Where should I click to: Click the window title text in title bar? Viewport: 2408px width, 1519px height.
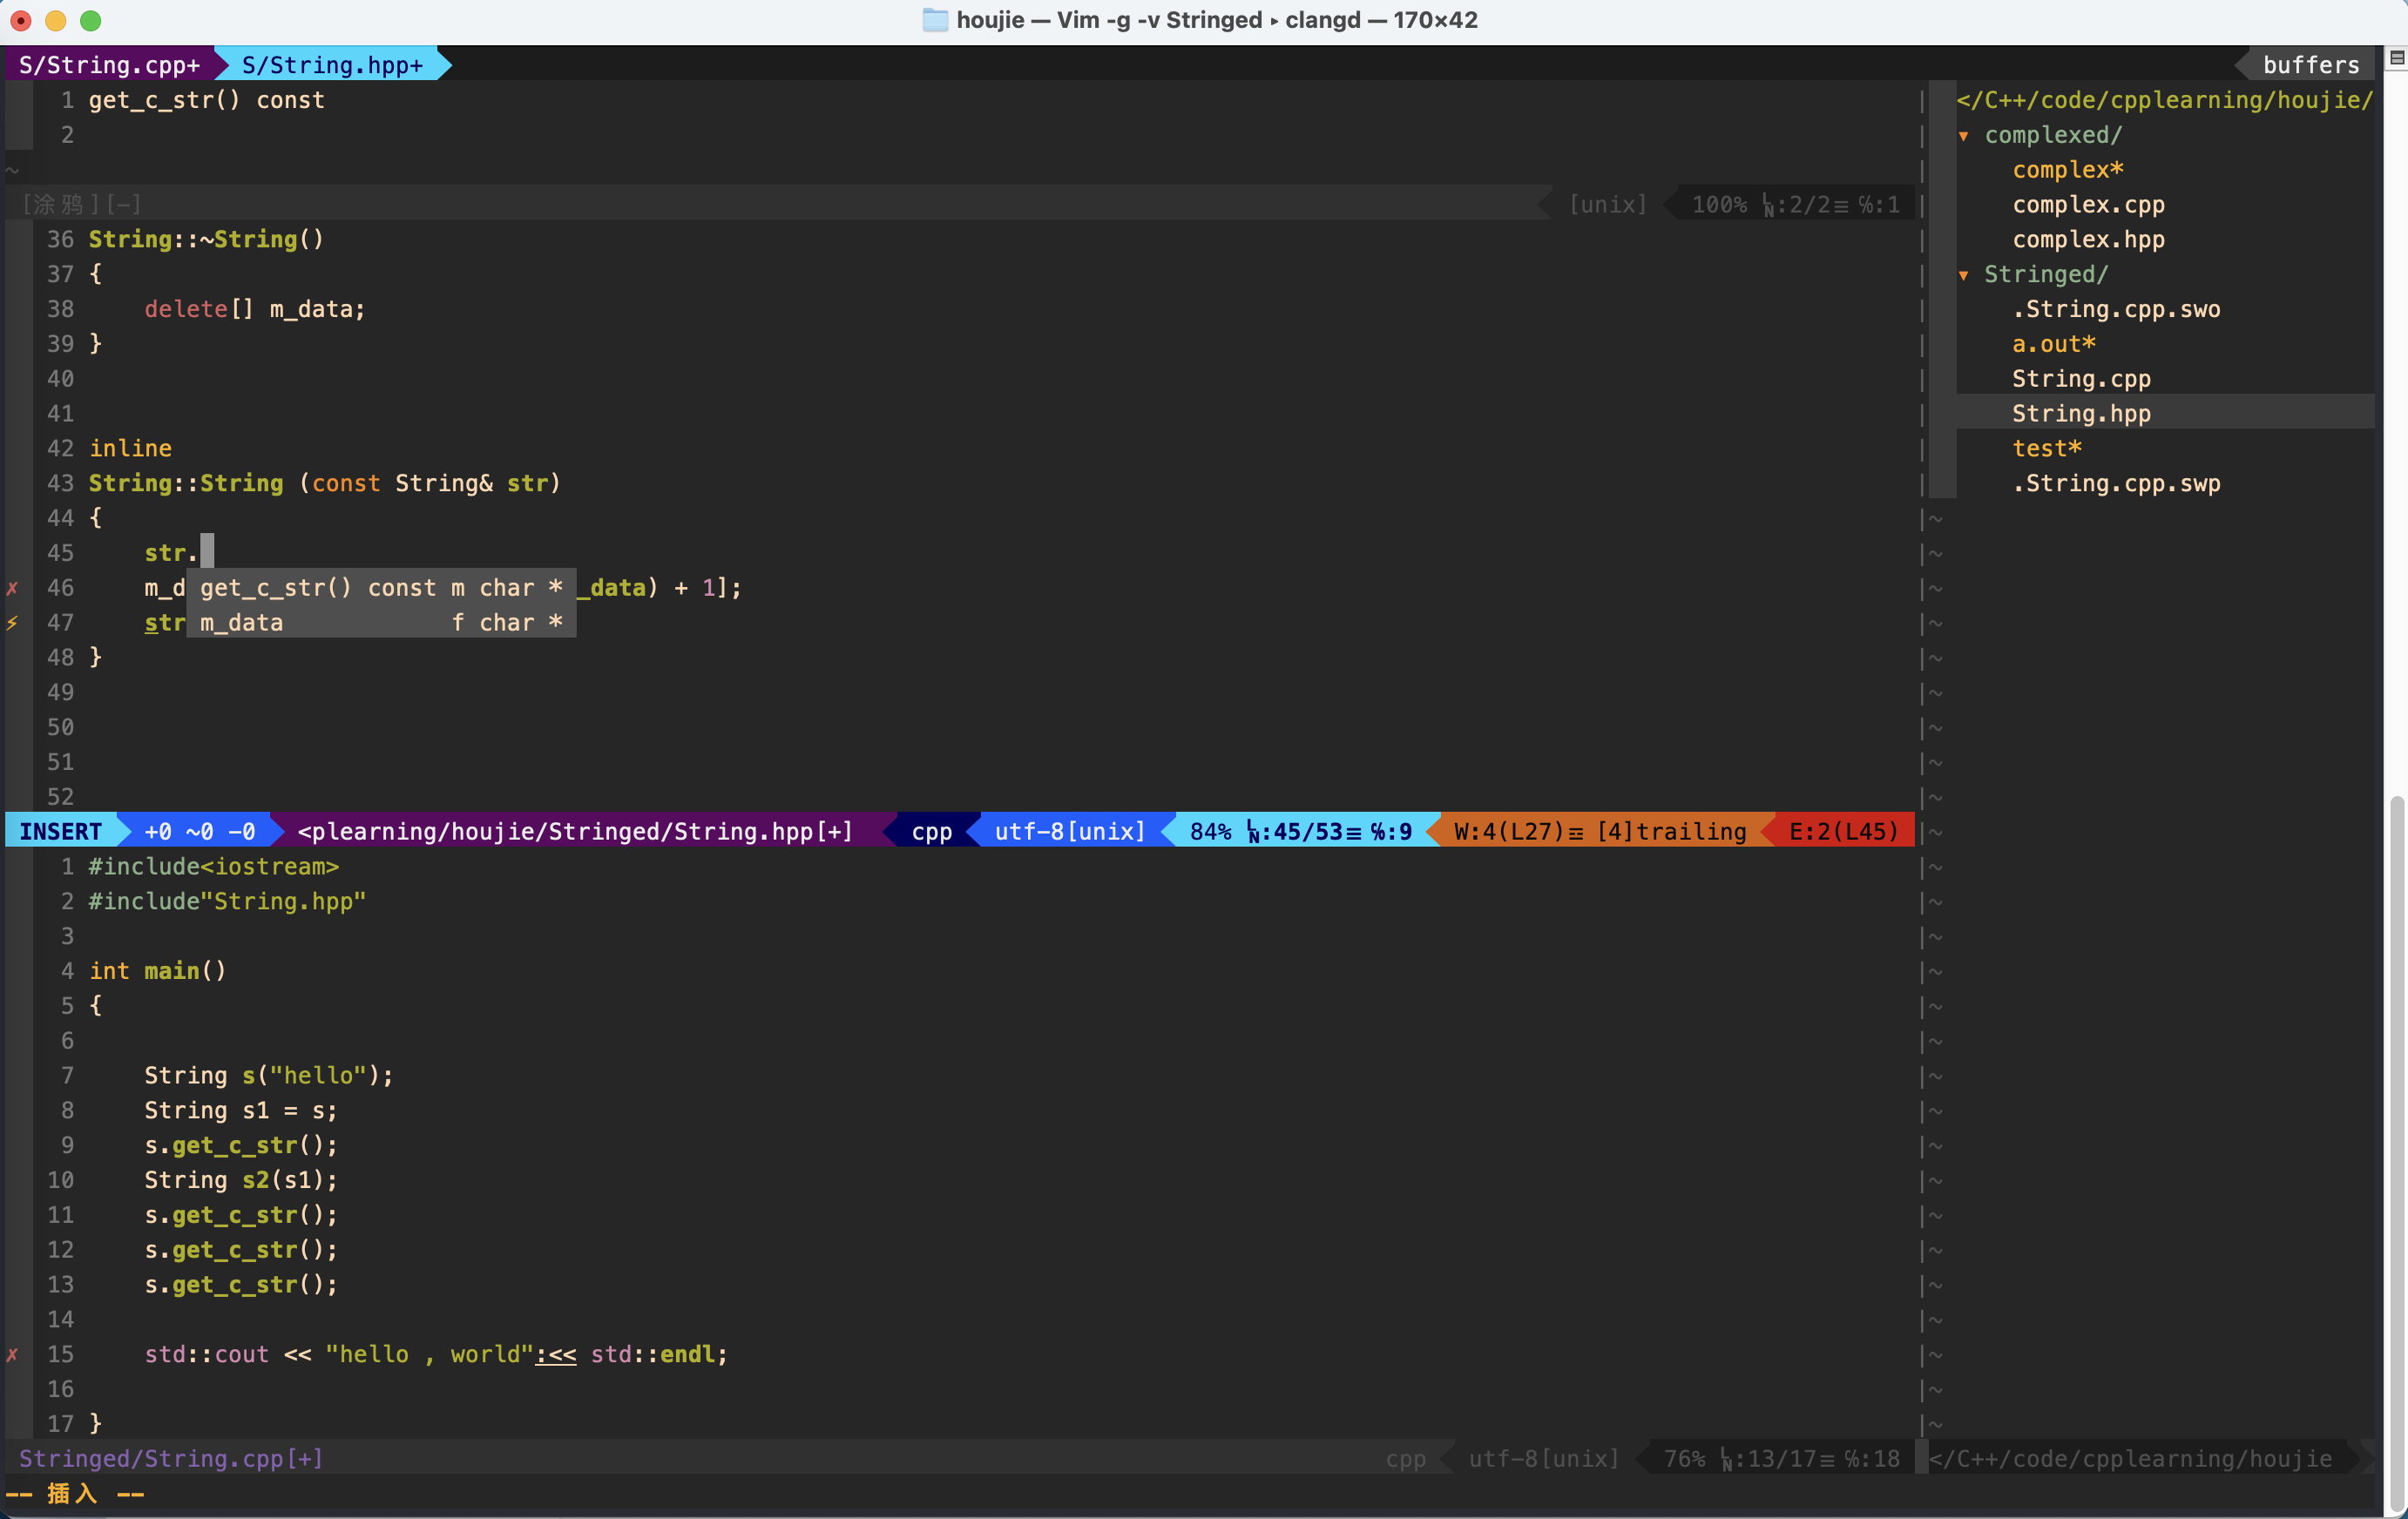tap(1216, 20)
